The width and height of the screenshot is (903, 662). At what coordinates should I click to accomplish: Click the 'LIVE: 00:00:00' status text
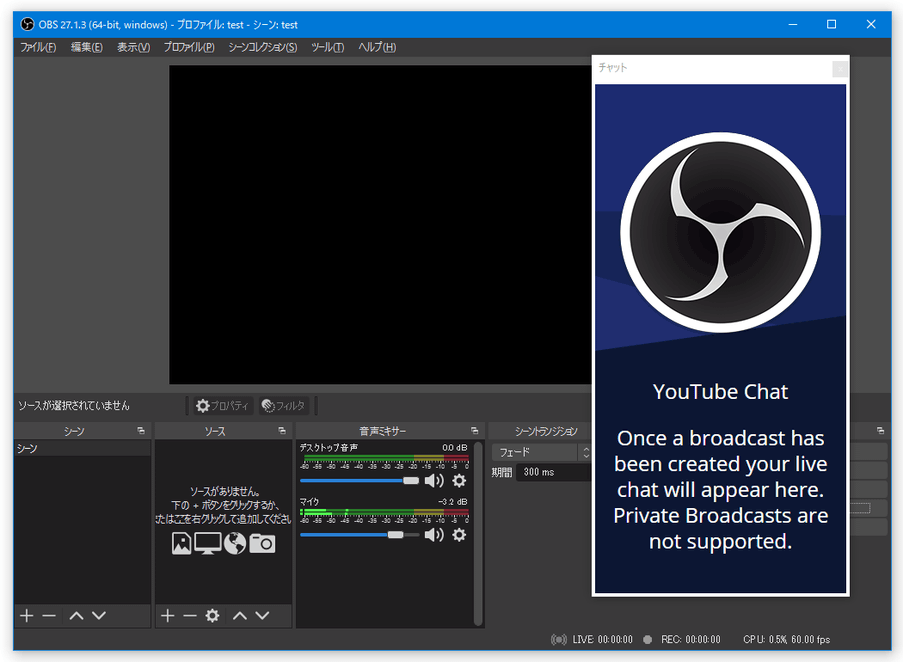pos(602,640)
